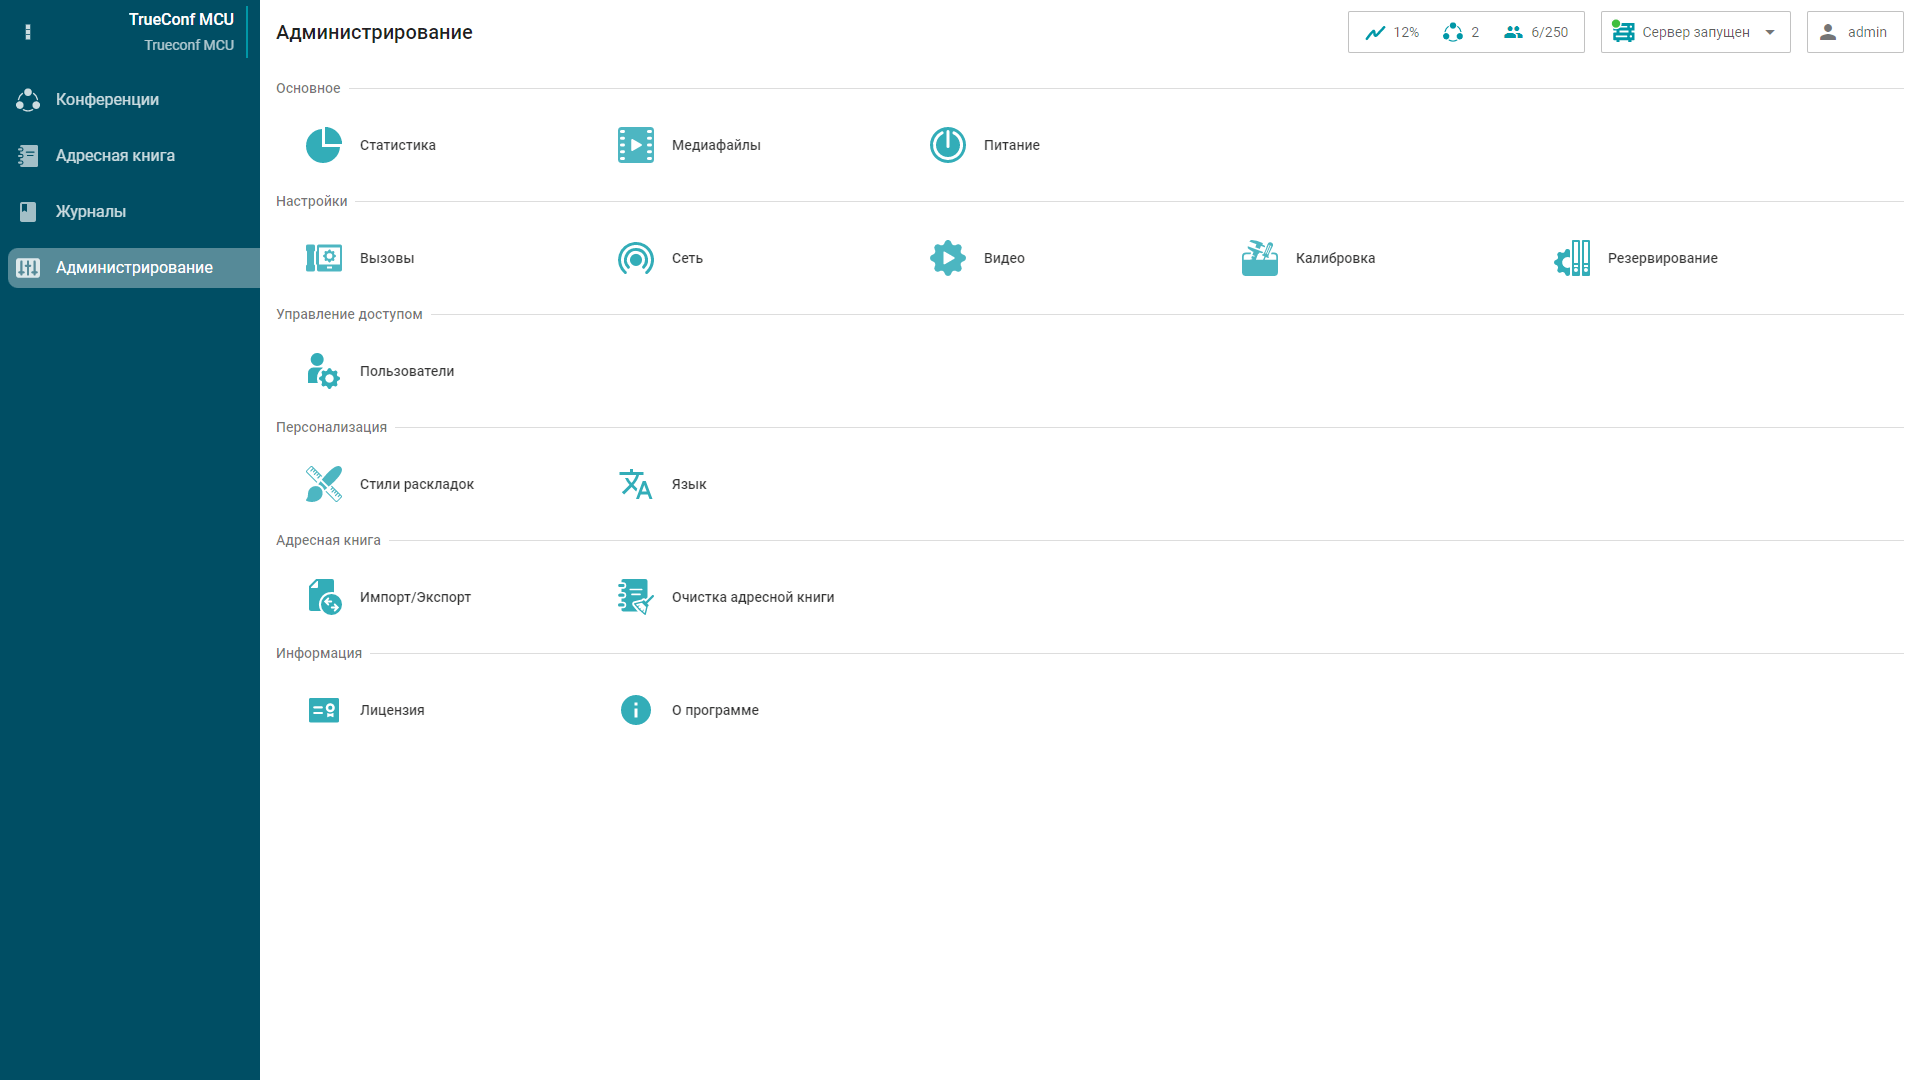The width and height of the screenshot is (1920, 1080).
Task: Open Очистка адресной книги
Action: click(752, 597)
